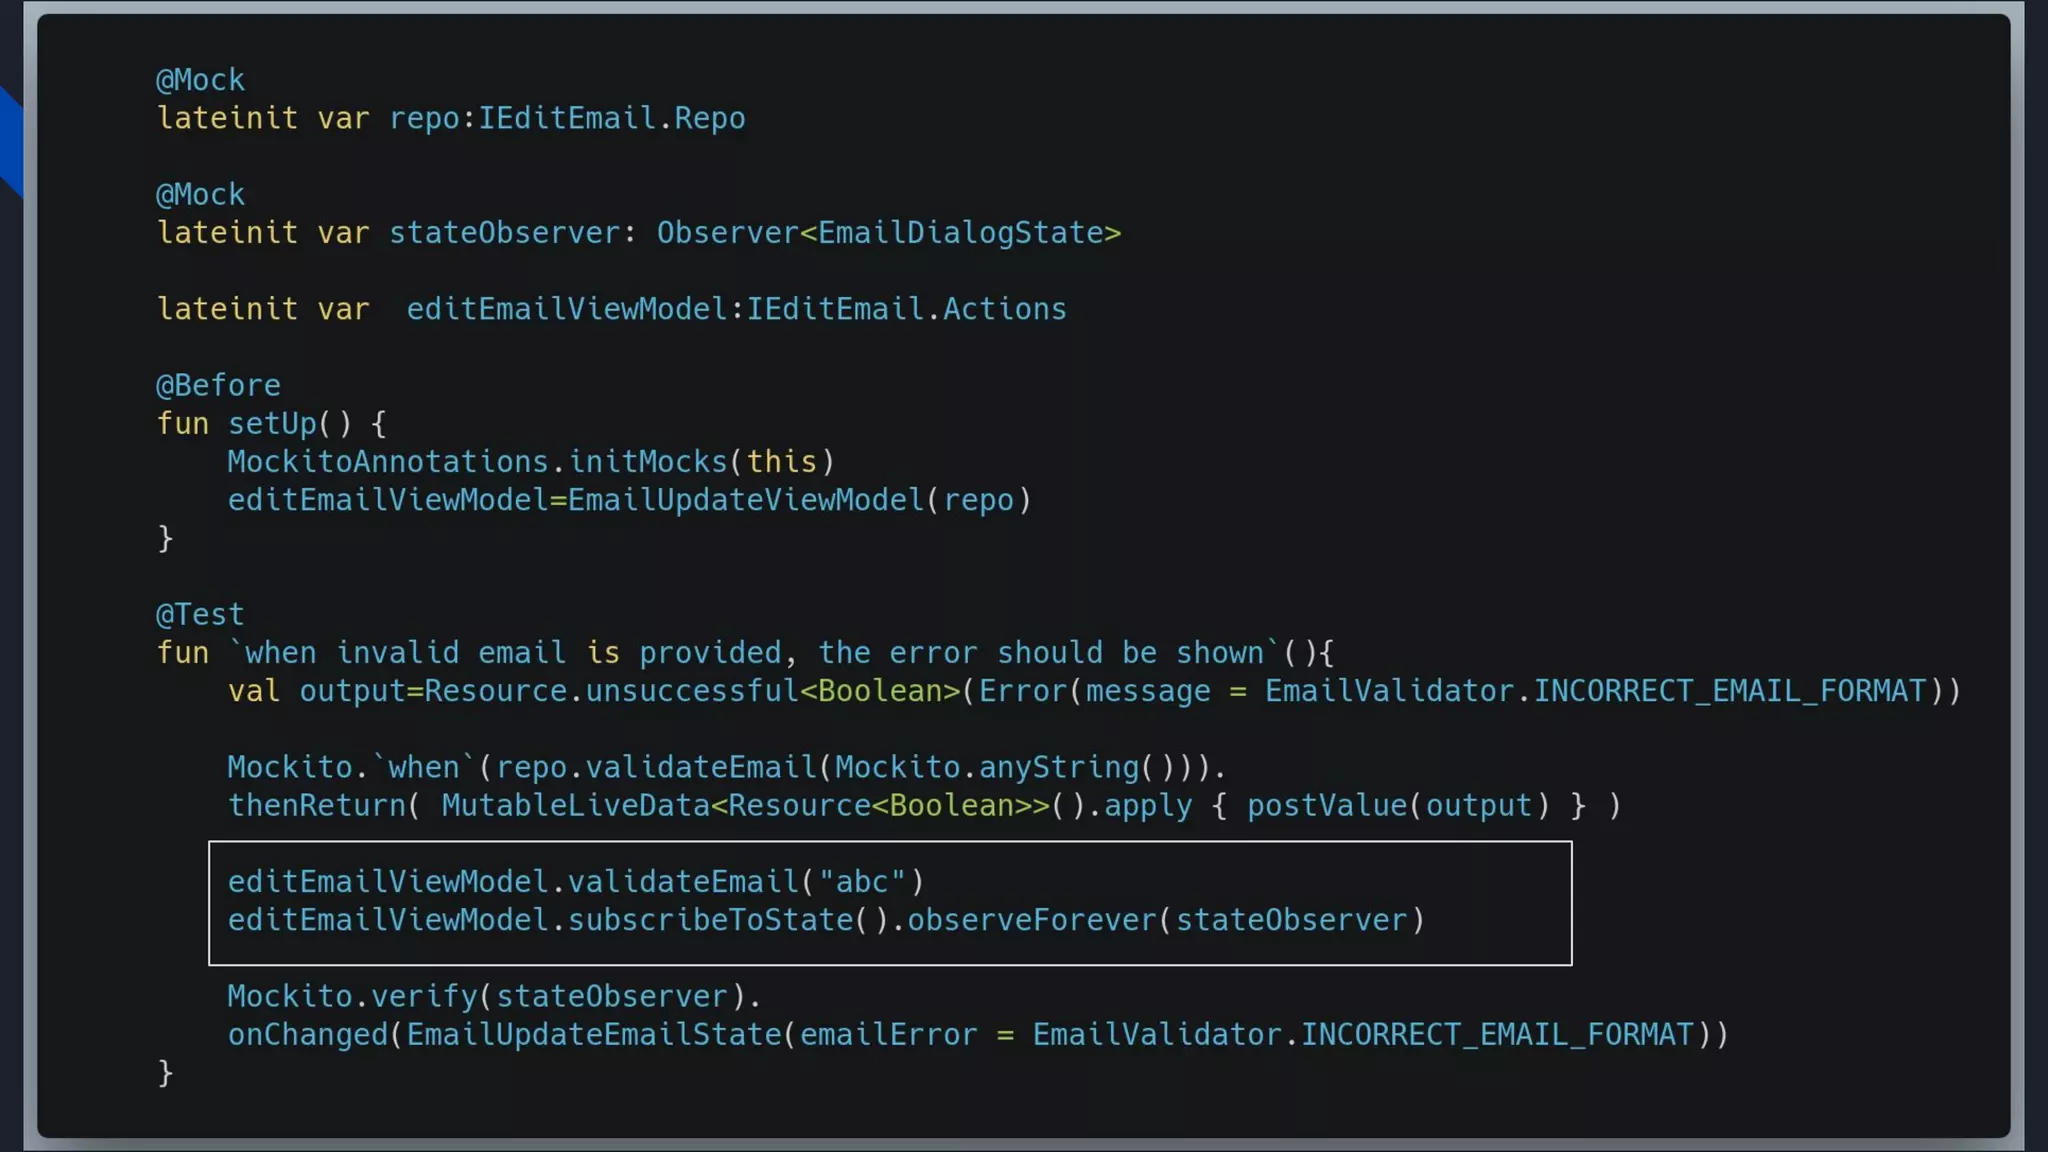
Task: Click the validateEmail("abc") line in highlighted box
Action: point(575,882)
